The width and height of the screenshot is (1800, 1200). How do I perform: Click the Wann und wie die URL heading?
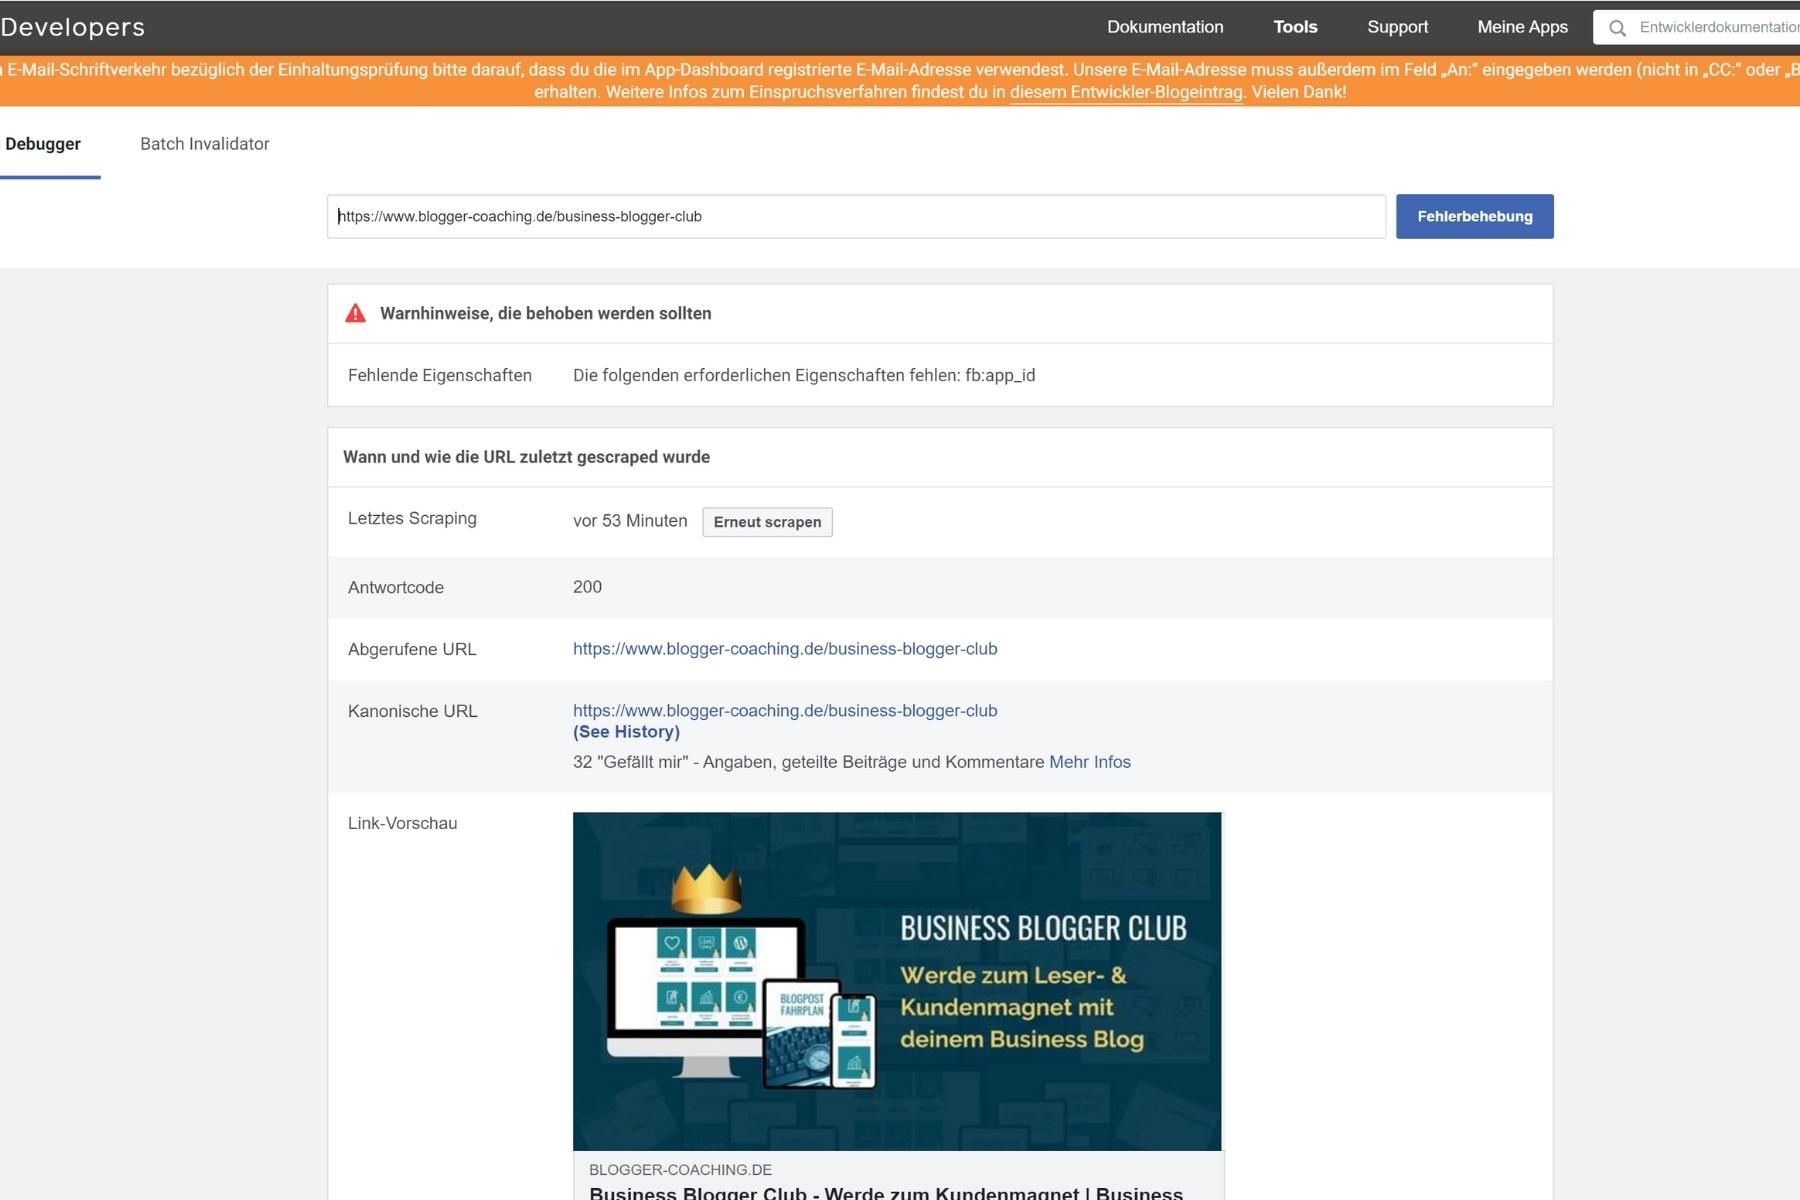[x=526, y=457]
